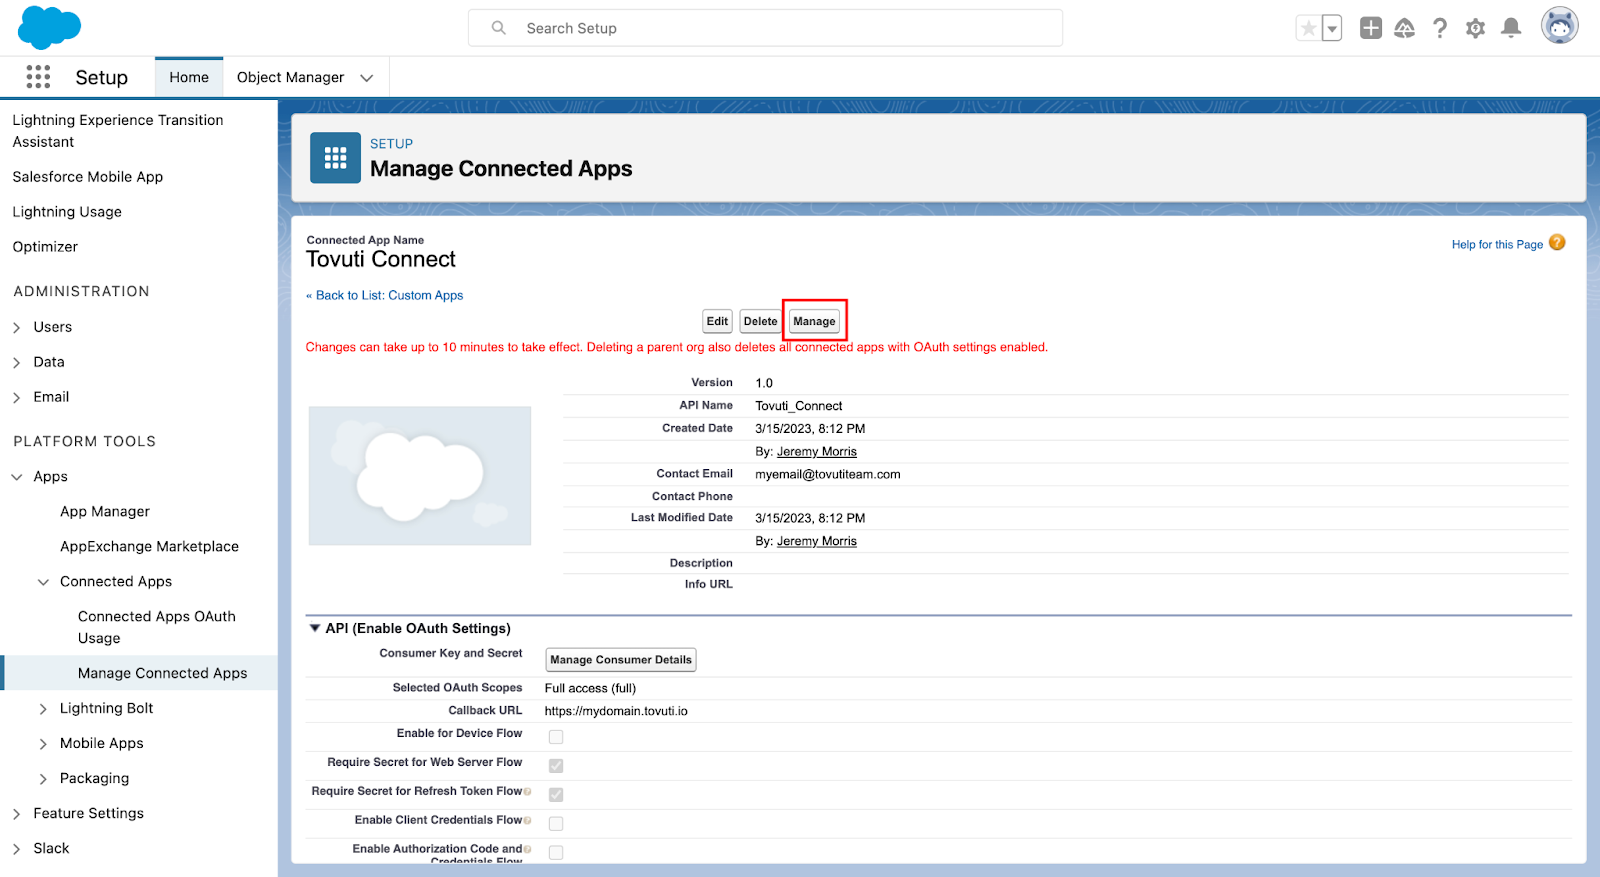
Task: Go back to Custom Apps list
Action: [385, 295]
